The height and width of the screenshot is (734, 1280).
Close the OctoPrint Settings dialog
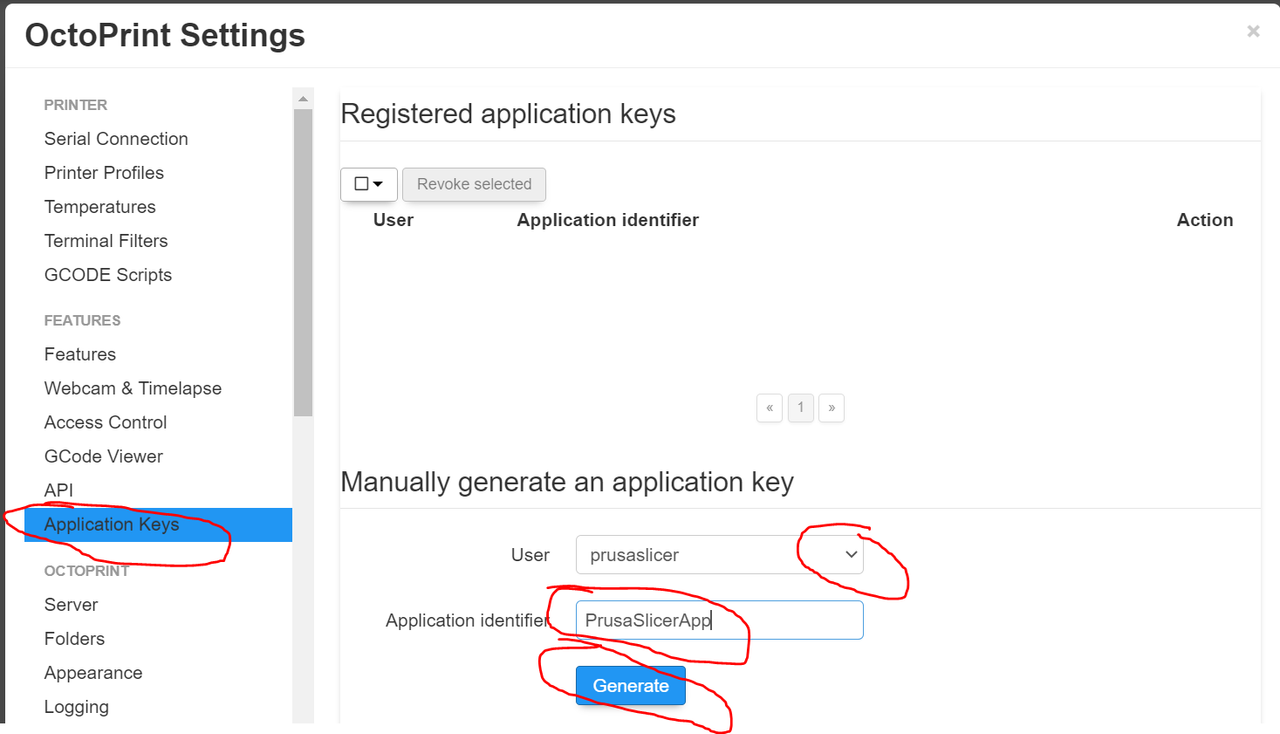pyautogui.click(x=1253, y=31)
